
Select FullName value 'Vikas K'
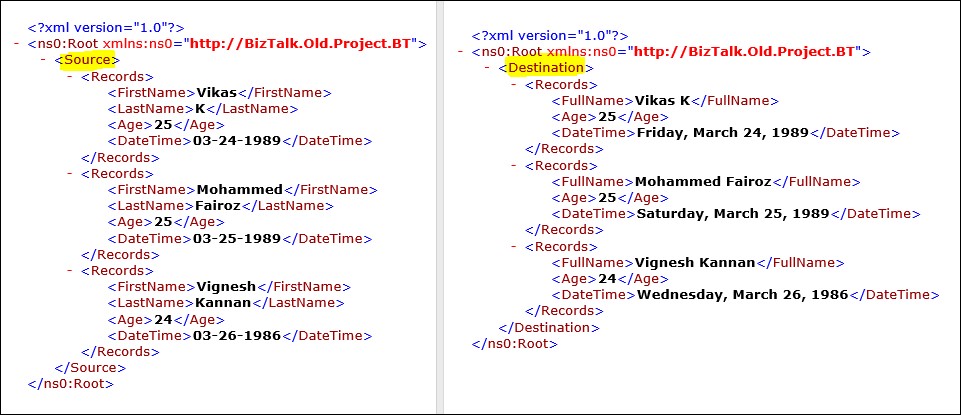pos(663,101)
